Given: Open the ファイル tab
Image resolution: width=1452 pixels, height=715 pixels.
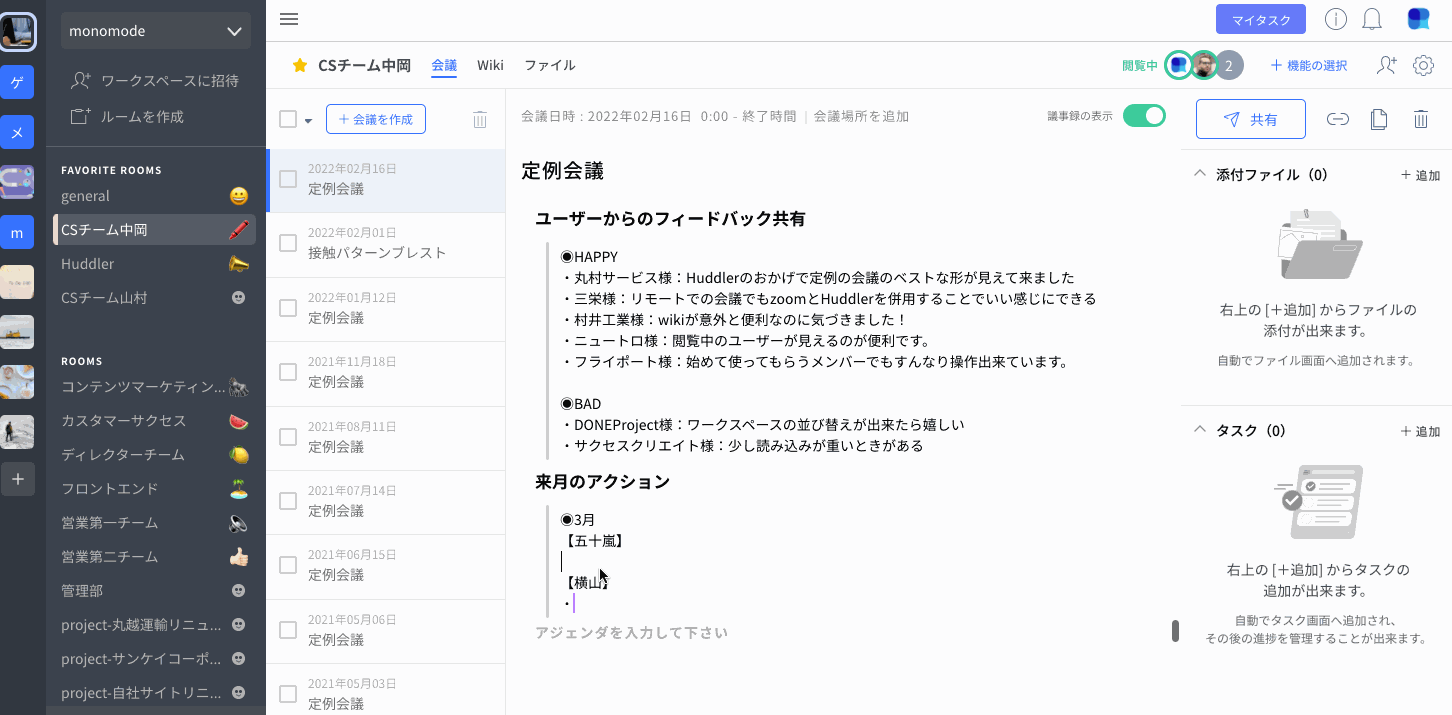Looking at the screenshot, I should (549, 66).
